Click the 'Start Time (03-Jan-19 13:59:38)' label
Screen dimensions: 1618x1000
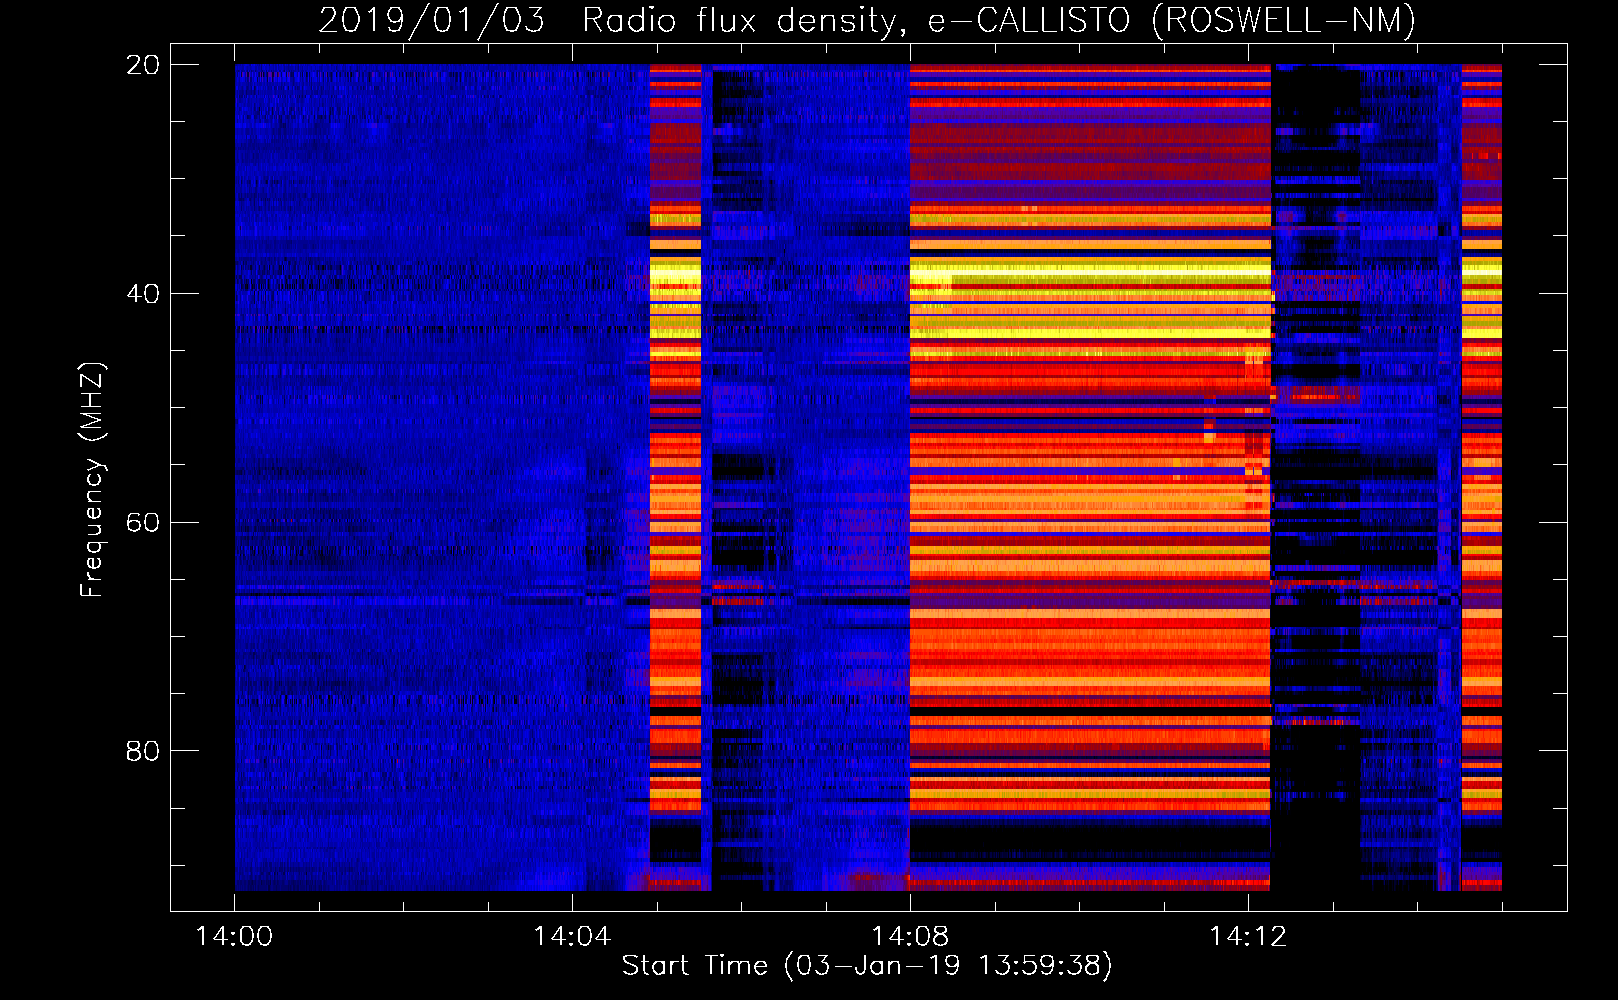[x=867, y=966]
